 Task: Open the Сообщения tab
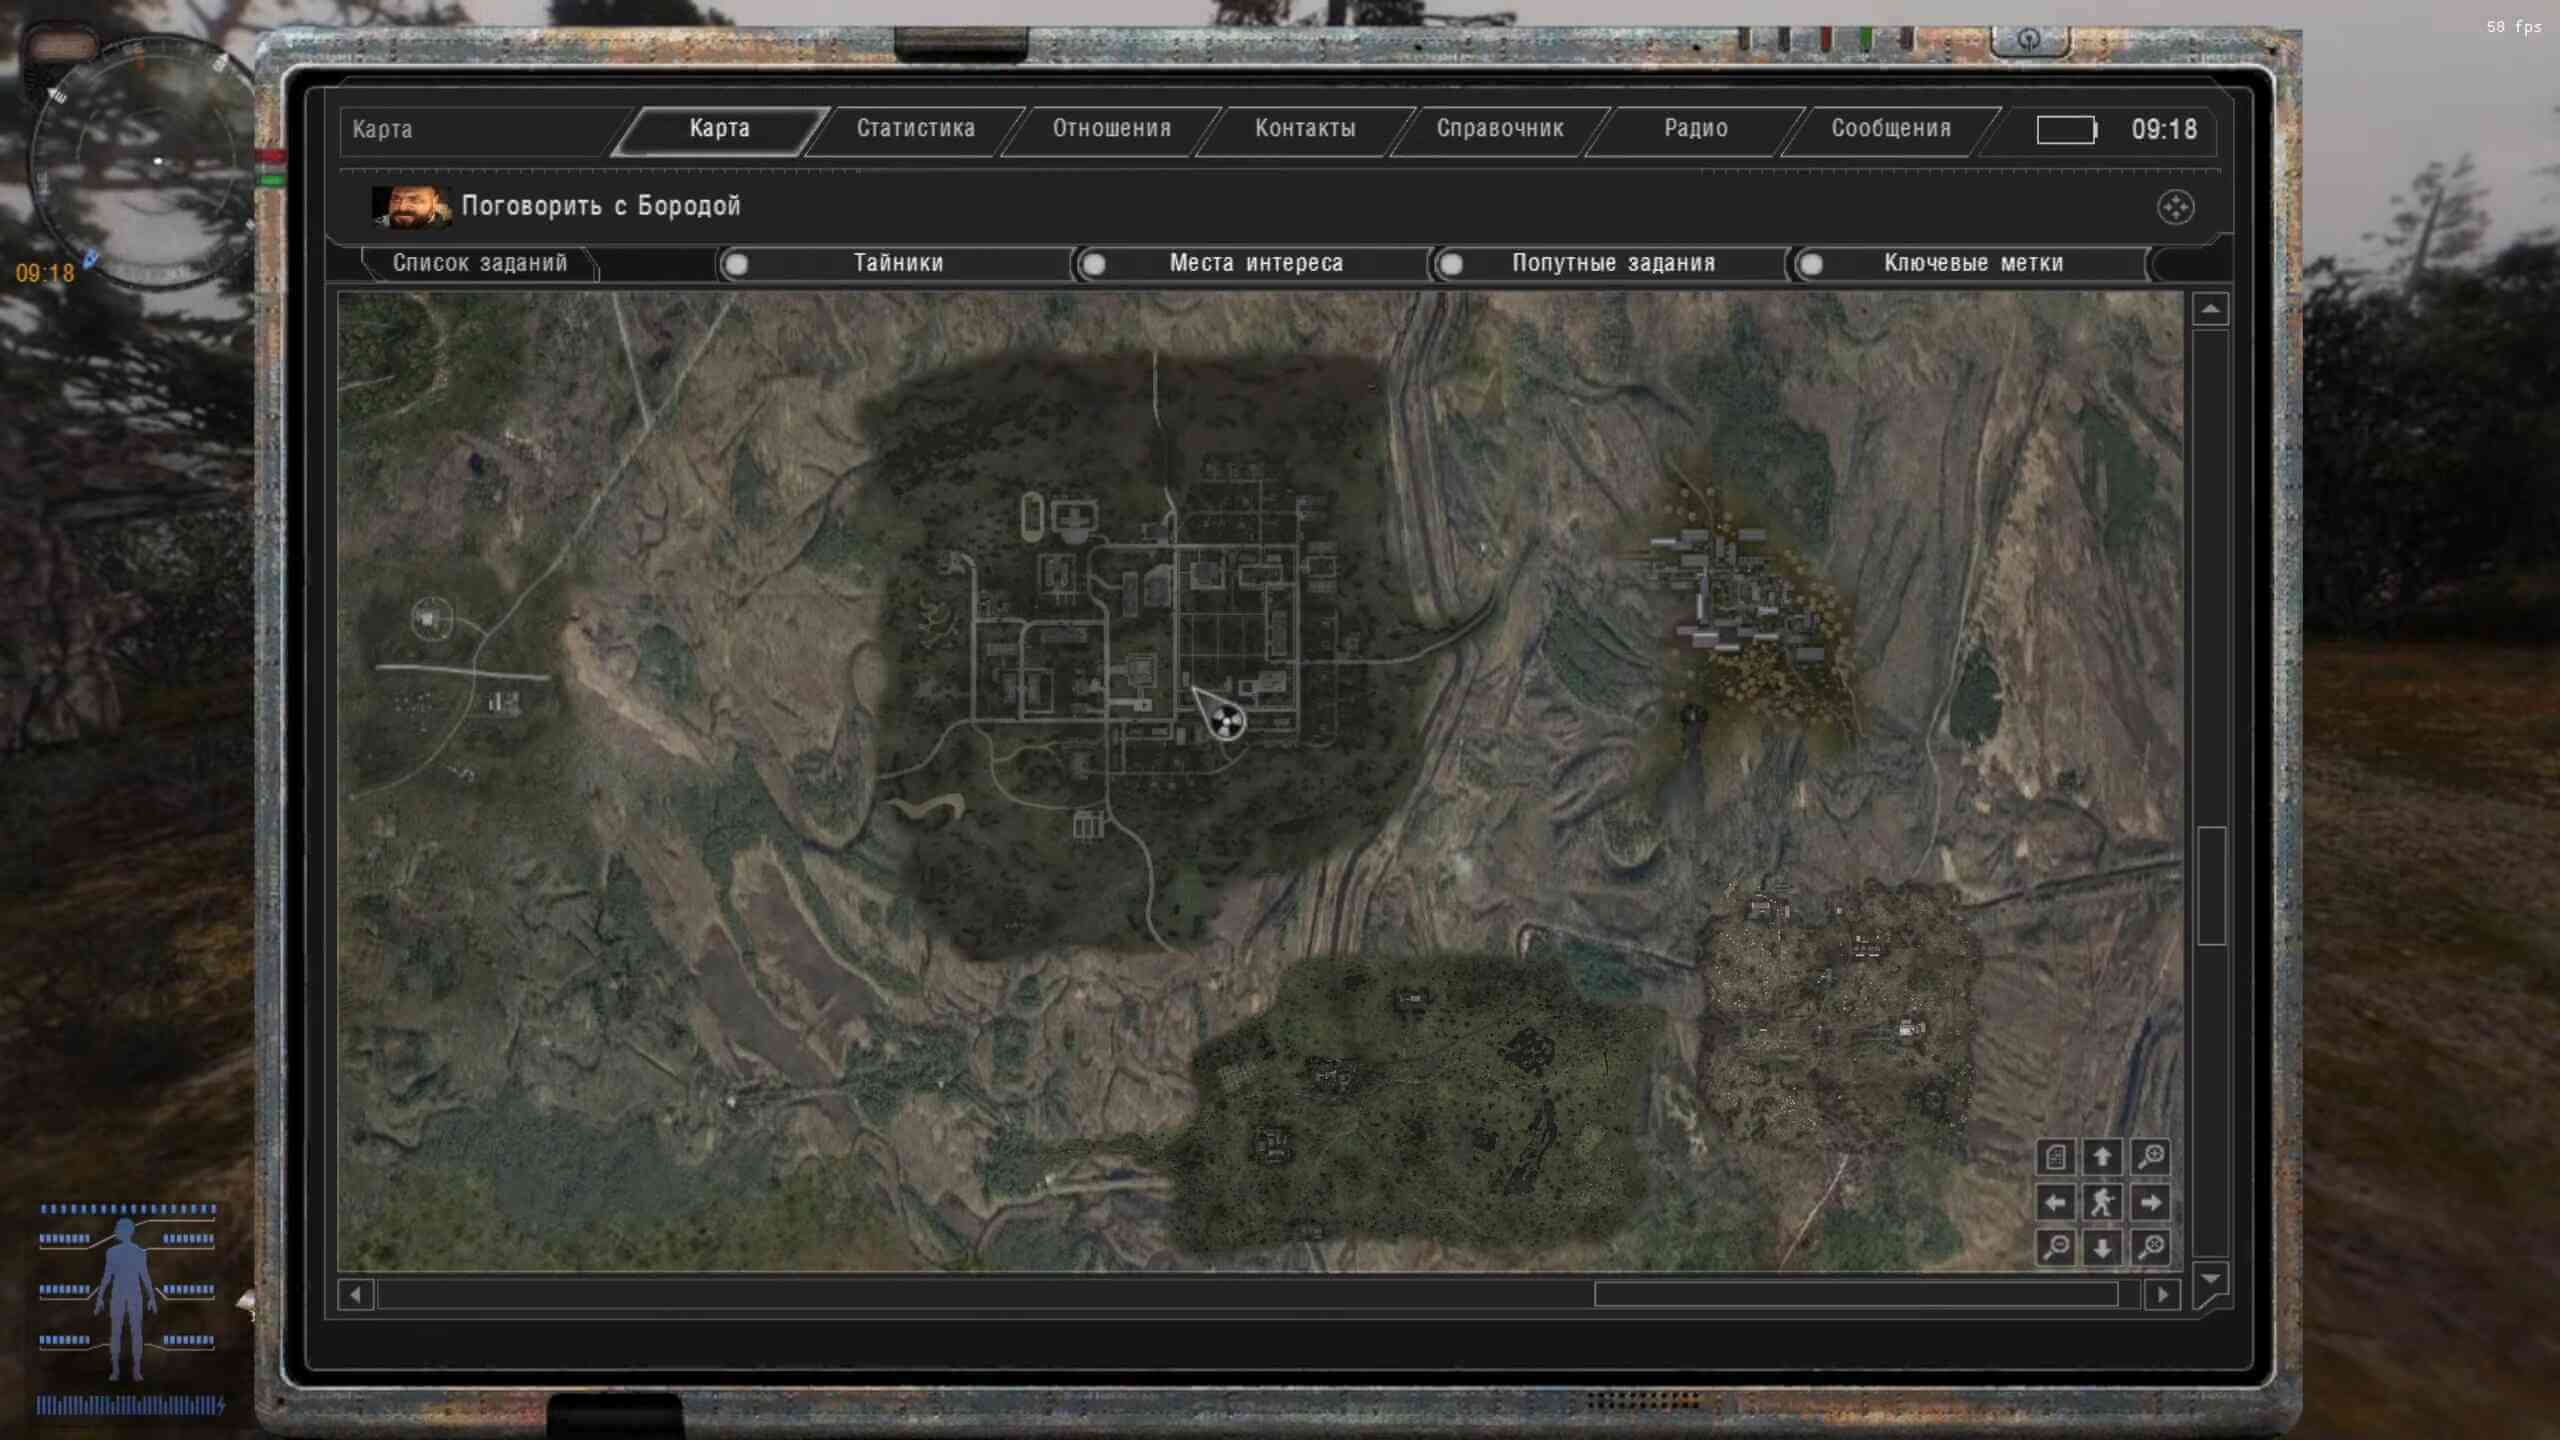tap(1890, 129)
